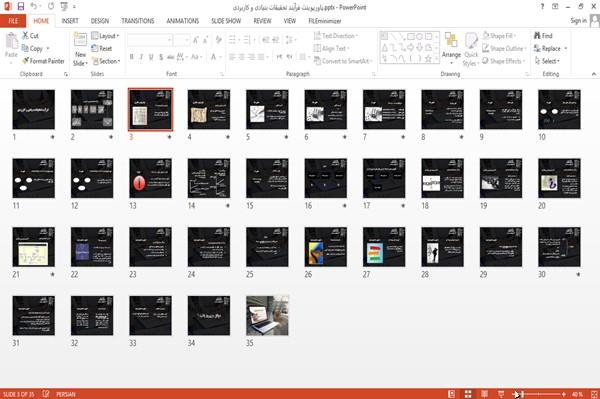The image size is (600, 399).
Task: Click the Undo icon in title bar
Action: point(34,7)
